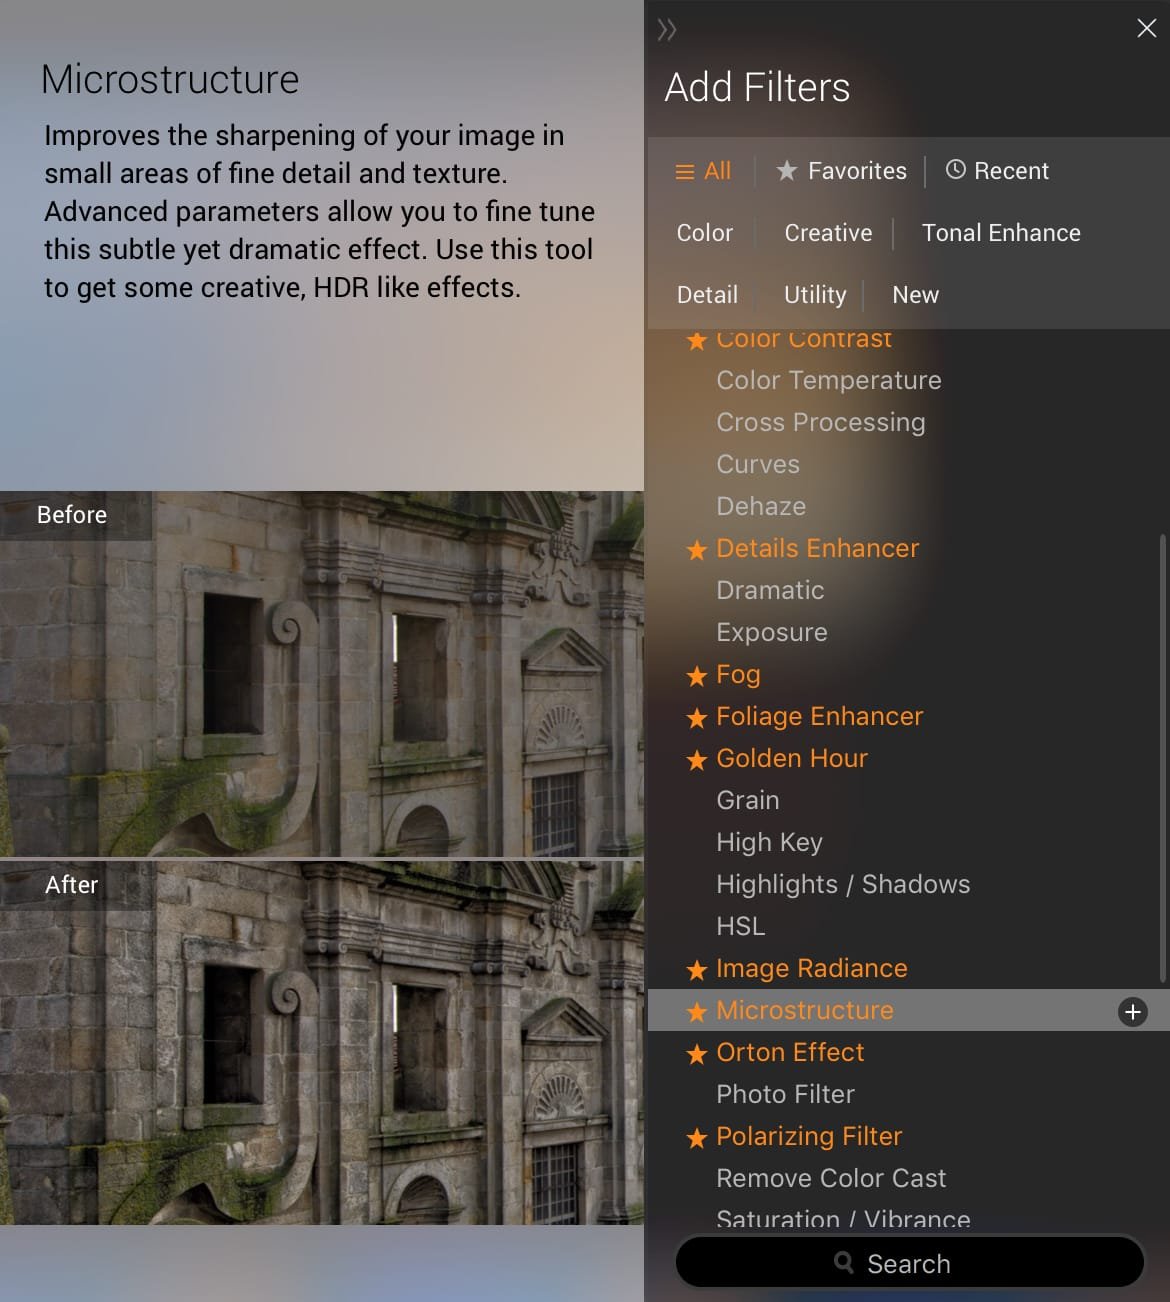
Task: Toggle the star beside Details Enhancer
Action: [697, 551]
